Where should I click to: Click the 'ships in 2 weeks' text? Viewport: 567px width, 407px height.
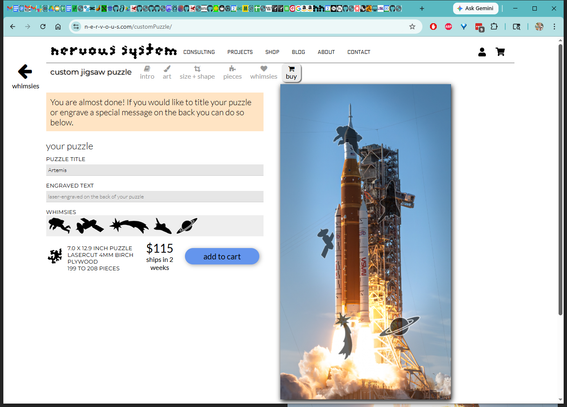159,264
